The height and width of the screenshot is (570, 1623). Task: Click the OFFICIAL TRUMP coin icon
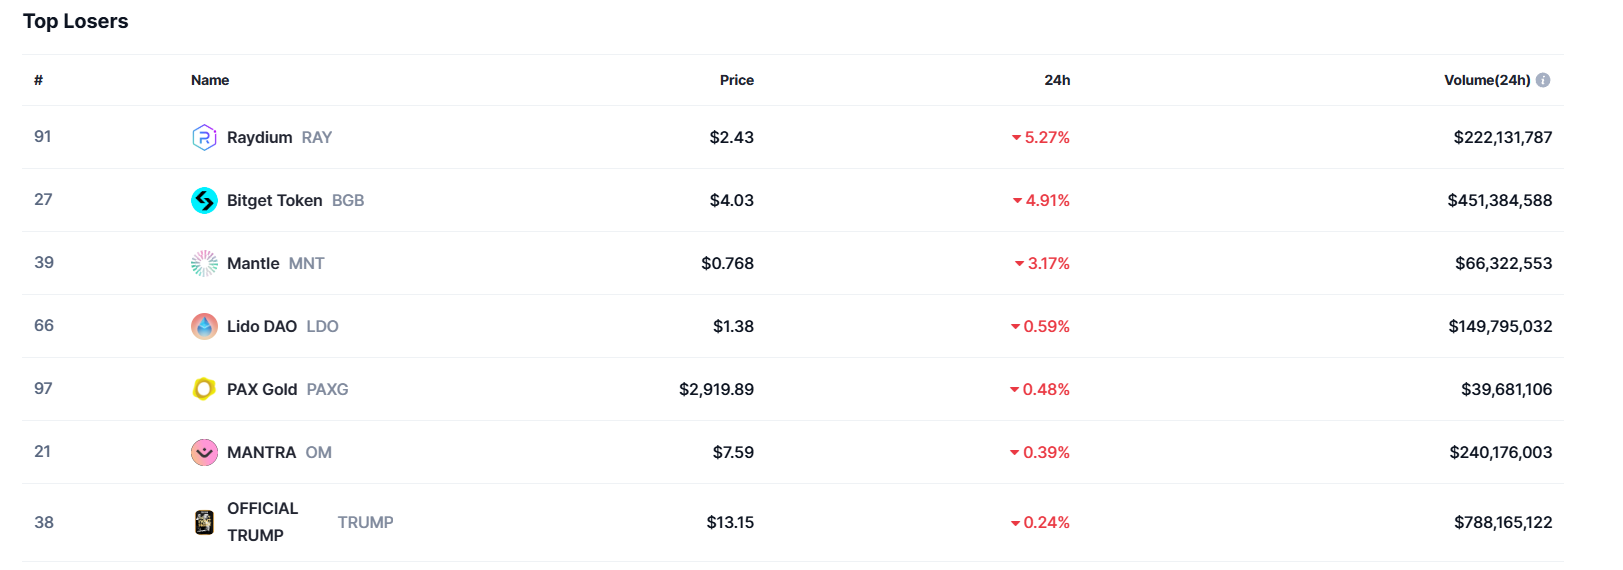coord(204,522)
